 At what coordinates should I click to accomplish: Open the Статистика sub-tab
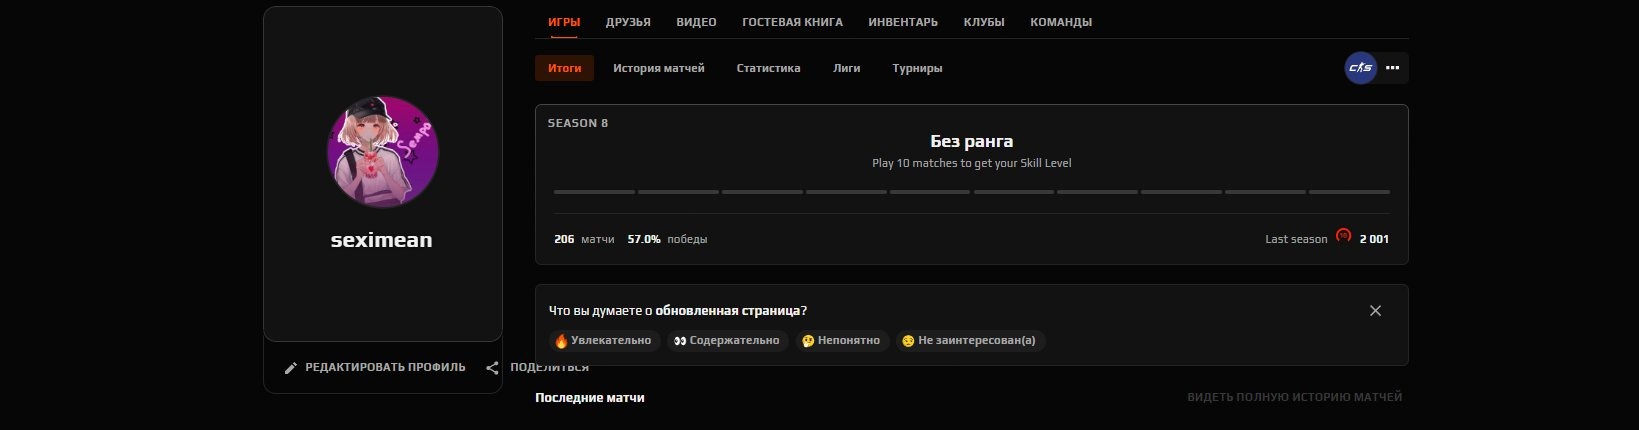(x=768, y=68)
